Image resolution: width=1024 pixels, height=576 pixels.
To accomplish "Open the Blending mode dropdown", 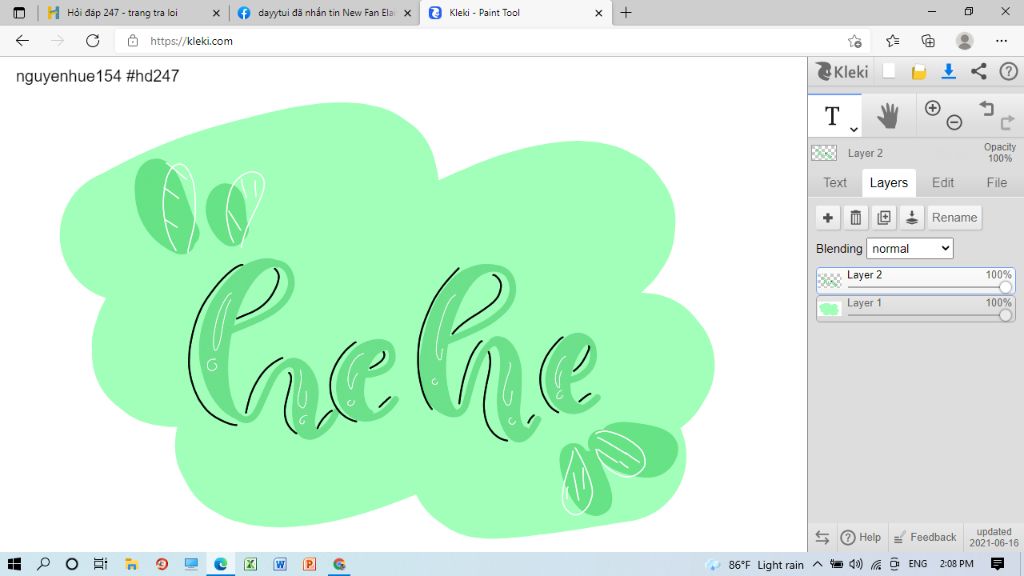I will coord(910,248).
